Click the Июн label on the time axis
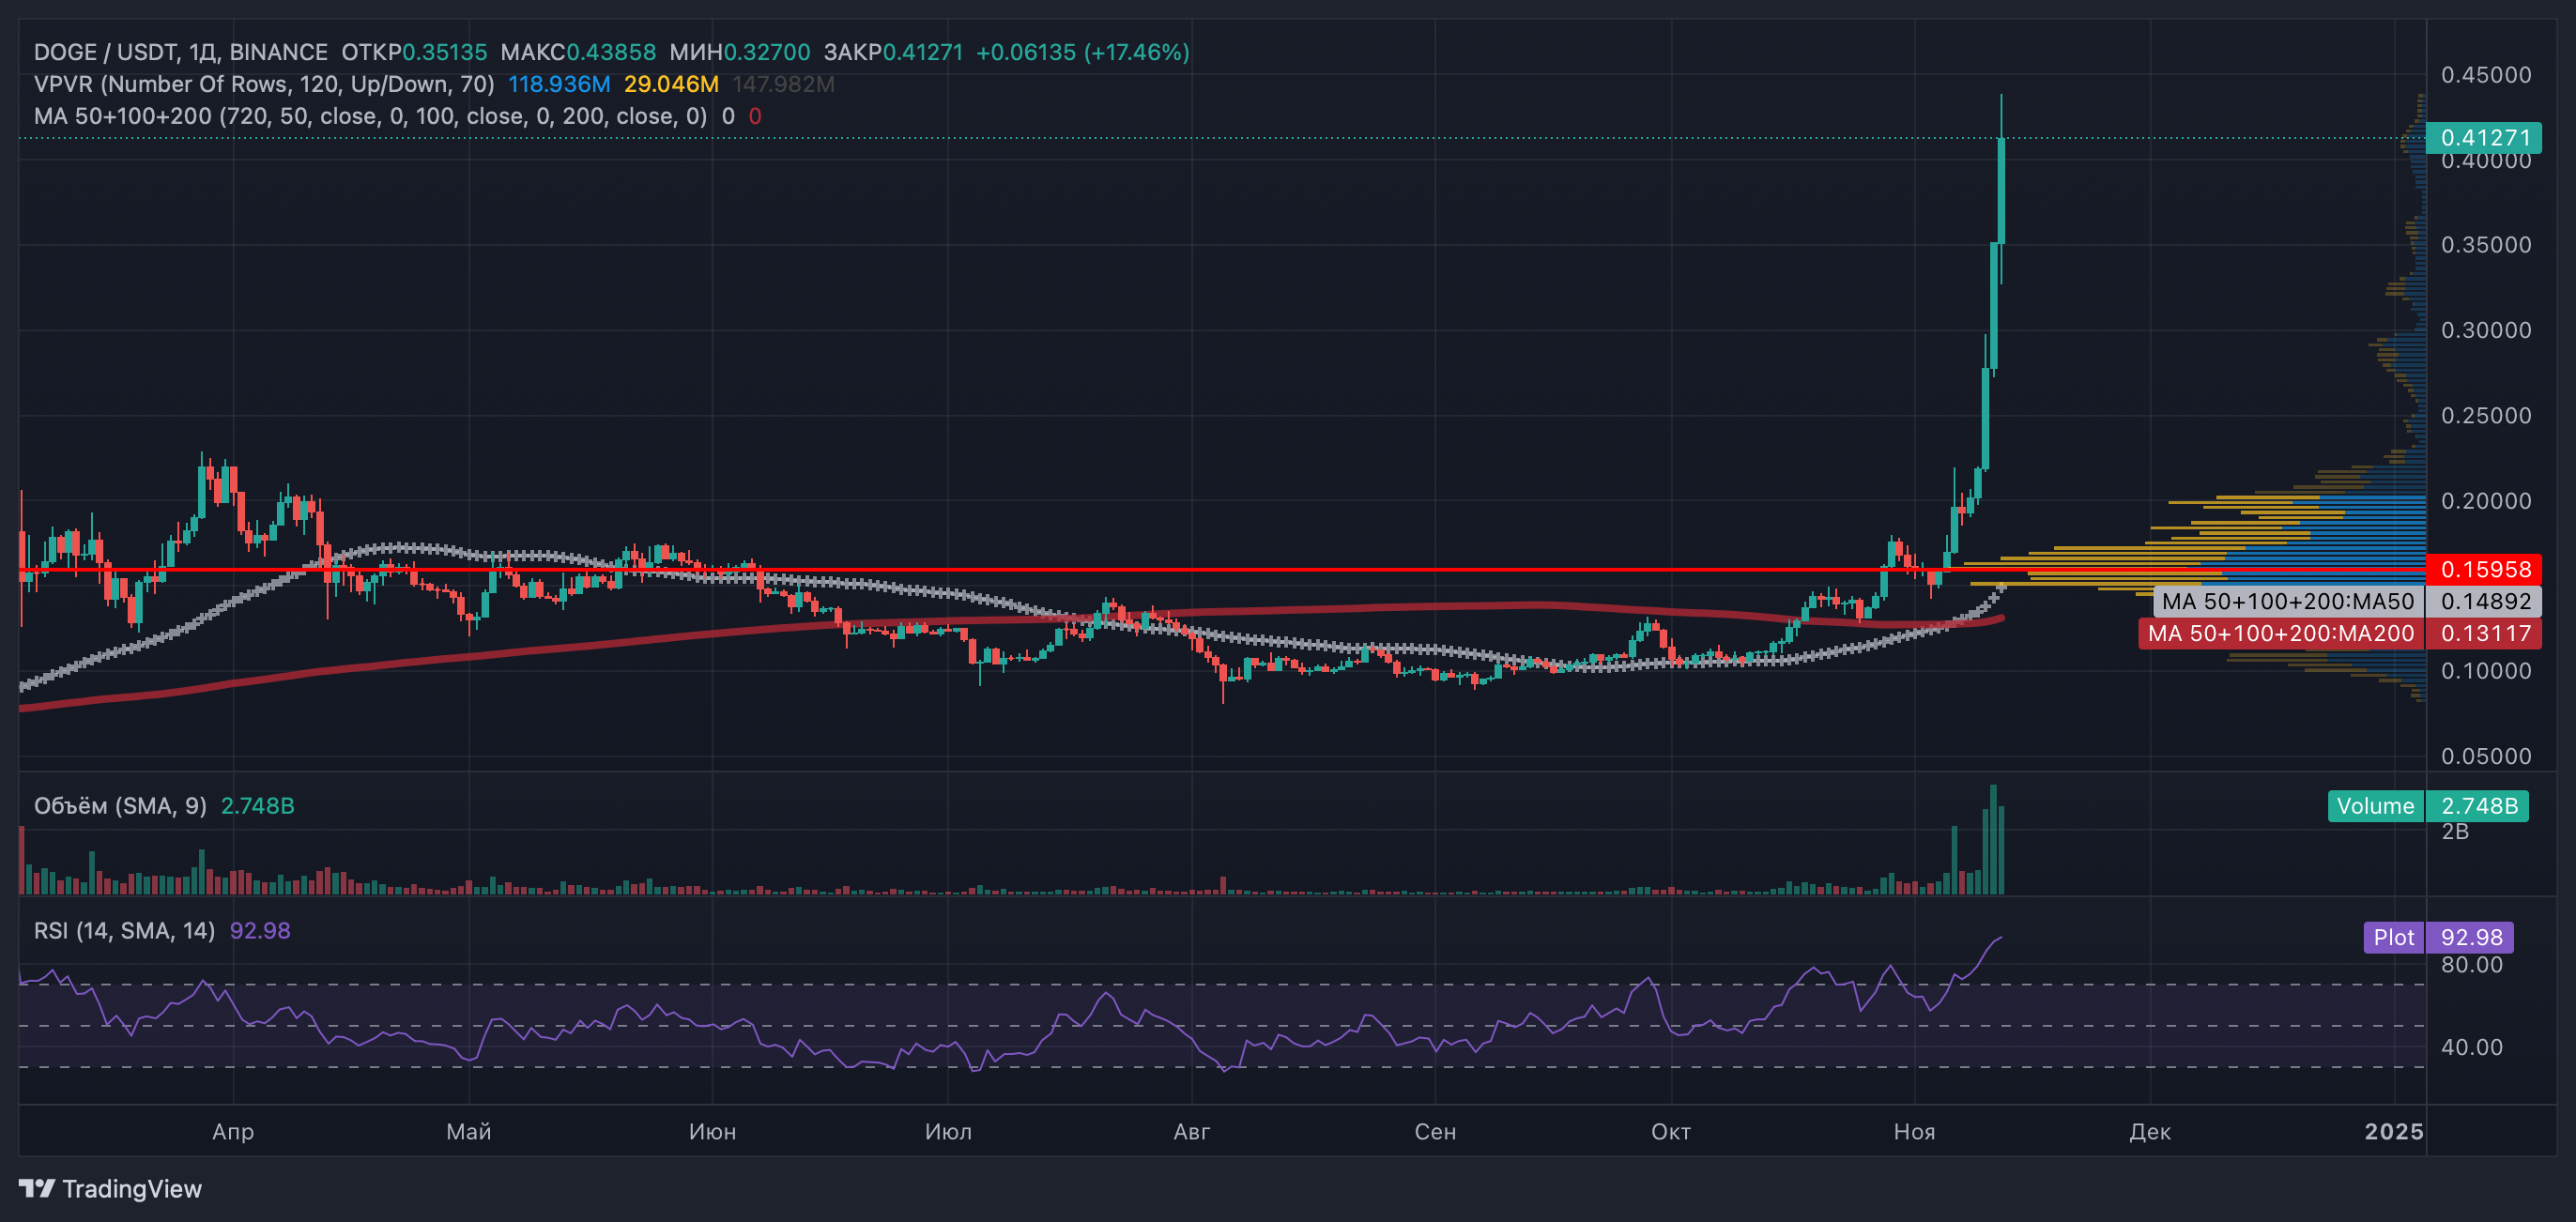Image resolution: width=2576 pixels, height=1222 pixels. (712, 1132)
